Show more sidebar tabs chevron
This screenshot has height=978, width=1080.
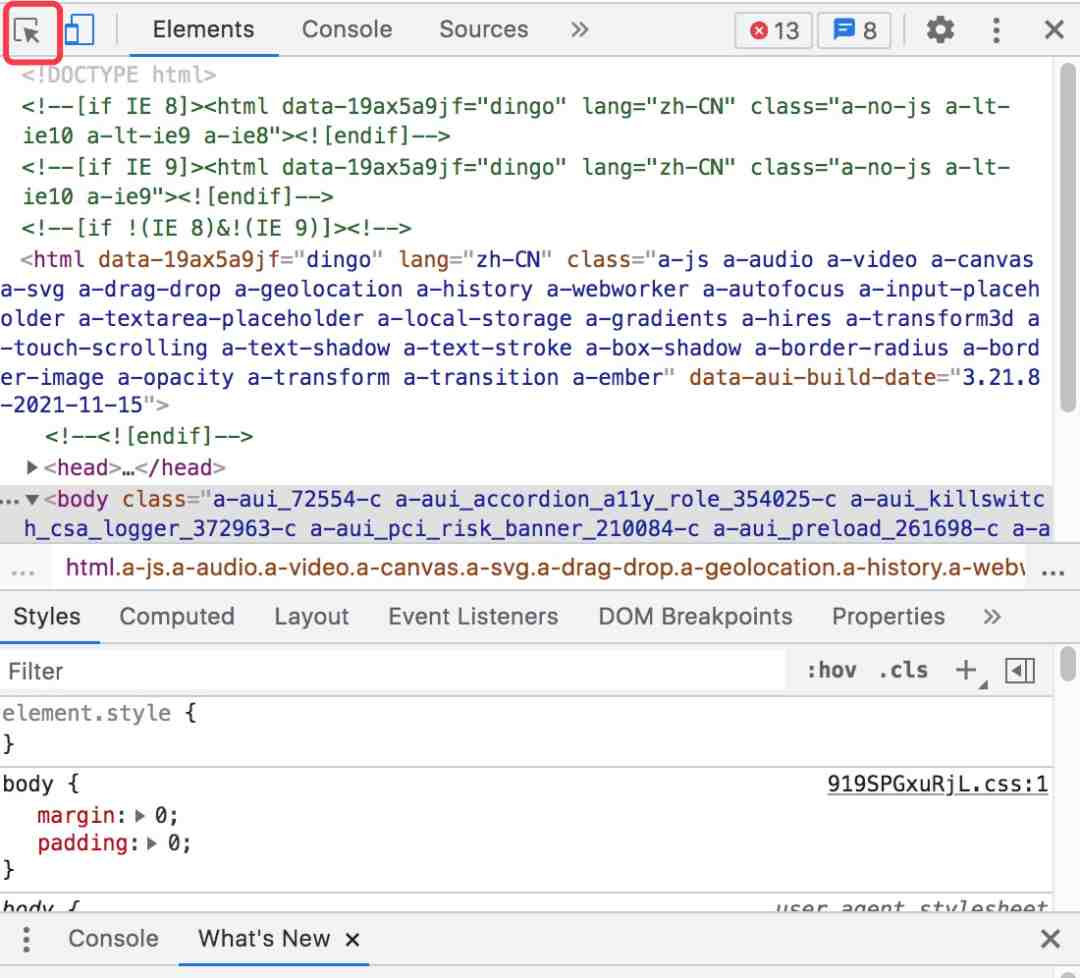(991, 616)
